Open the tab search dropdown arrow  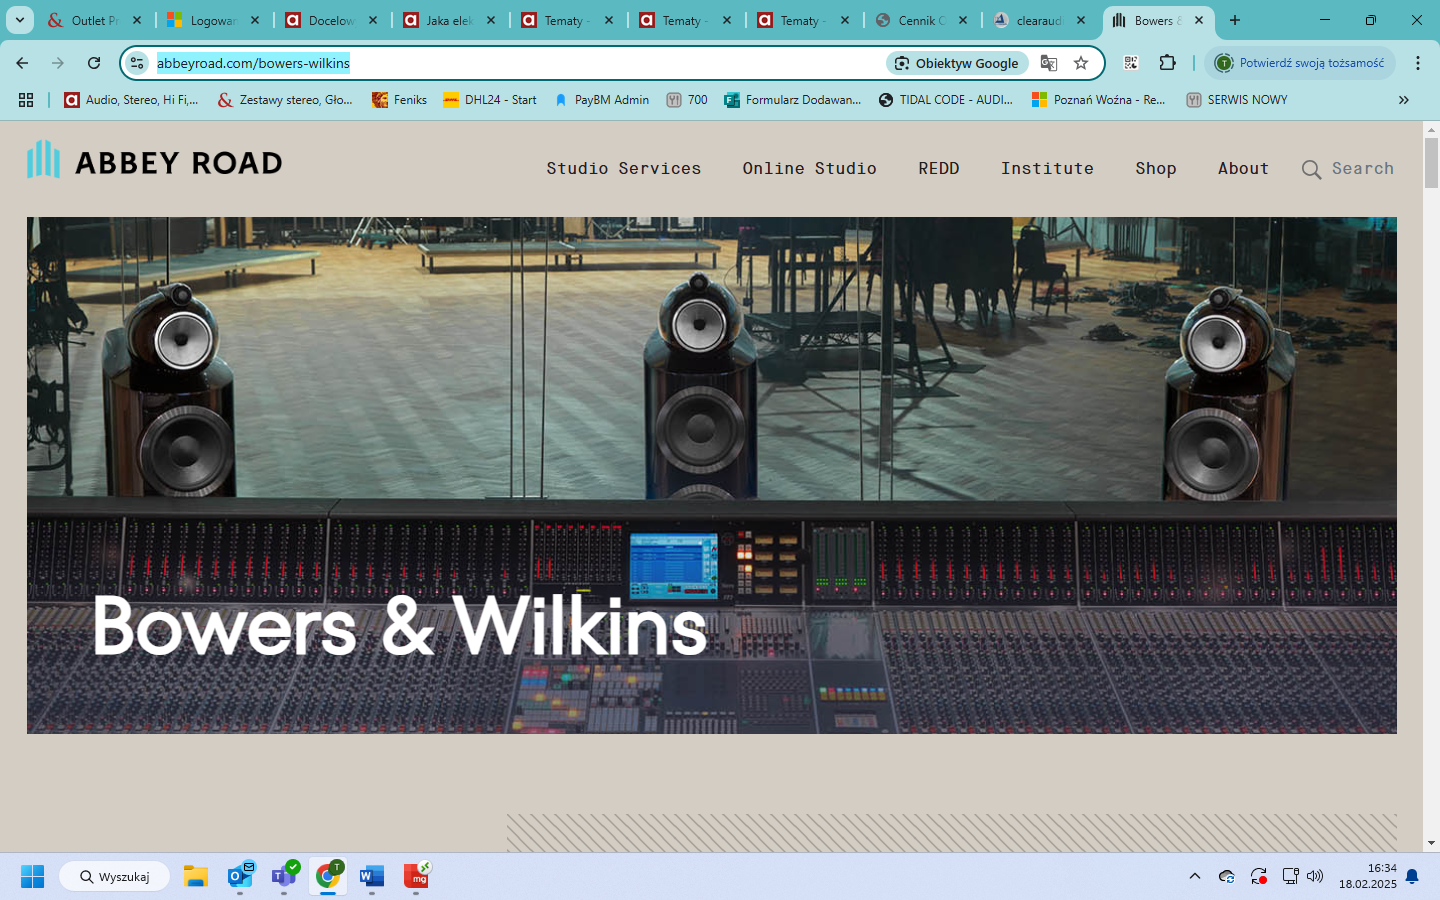pyautogui.click(x=19, y=20)
